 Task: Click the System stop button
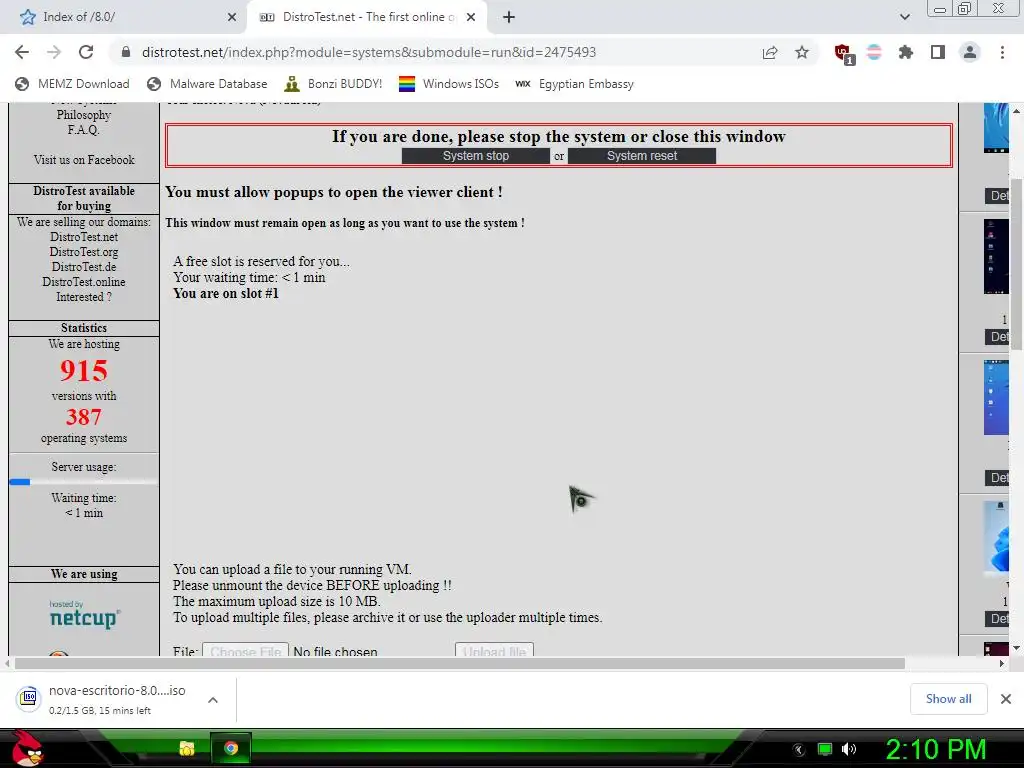(x=475, y=155)
